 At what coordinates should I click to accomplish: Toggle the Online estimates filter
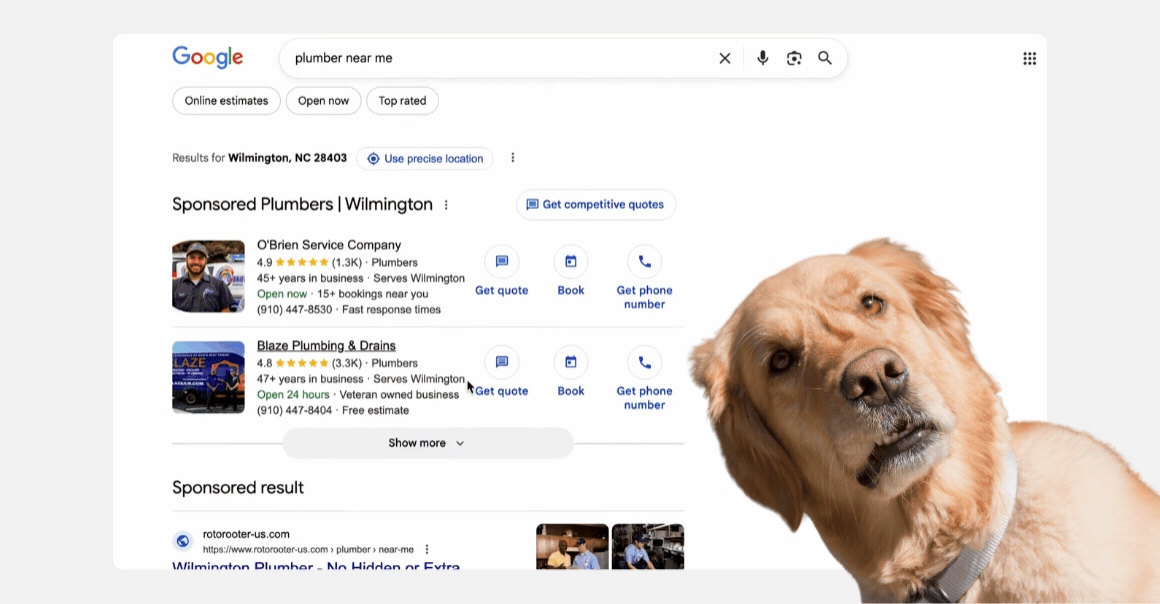tap(226, 101)
